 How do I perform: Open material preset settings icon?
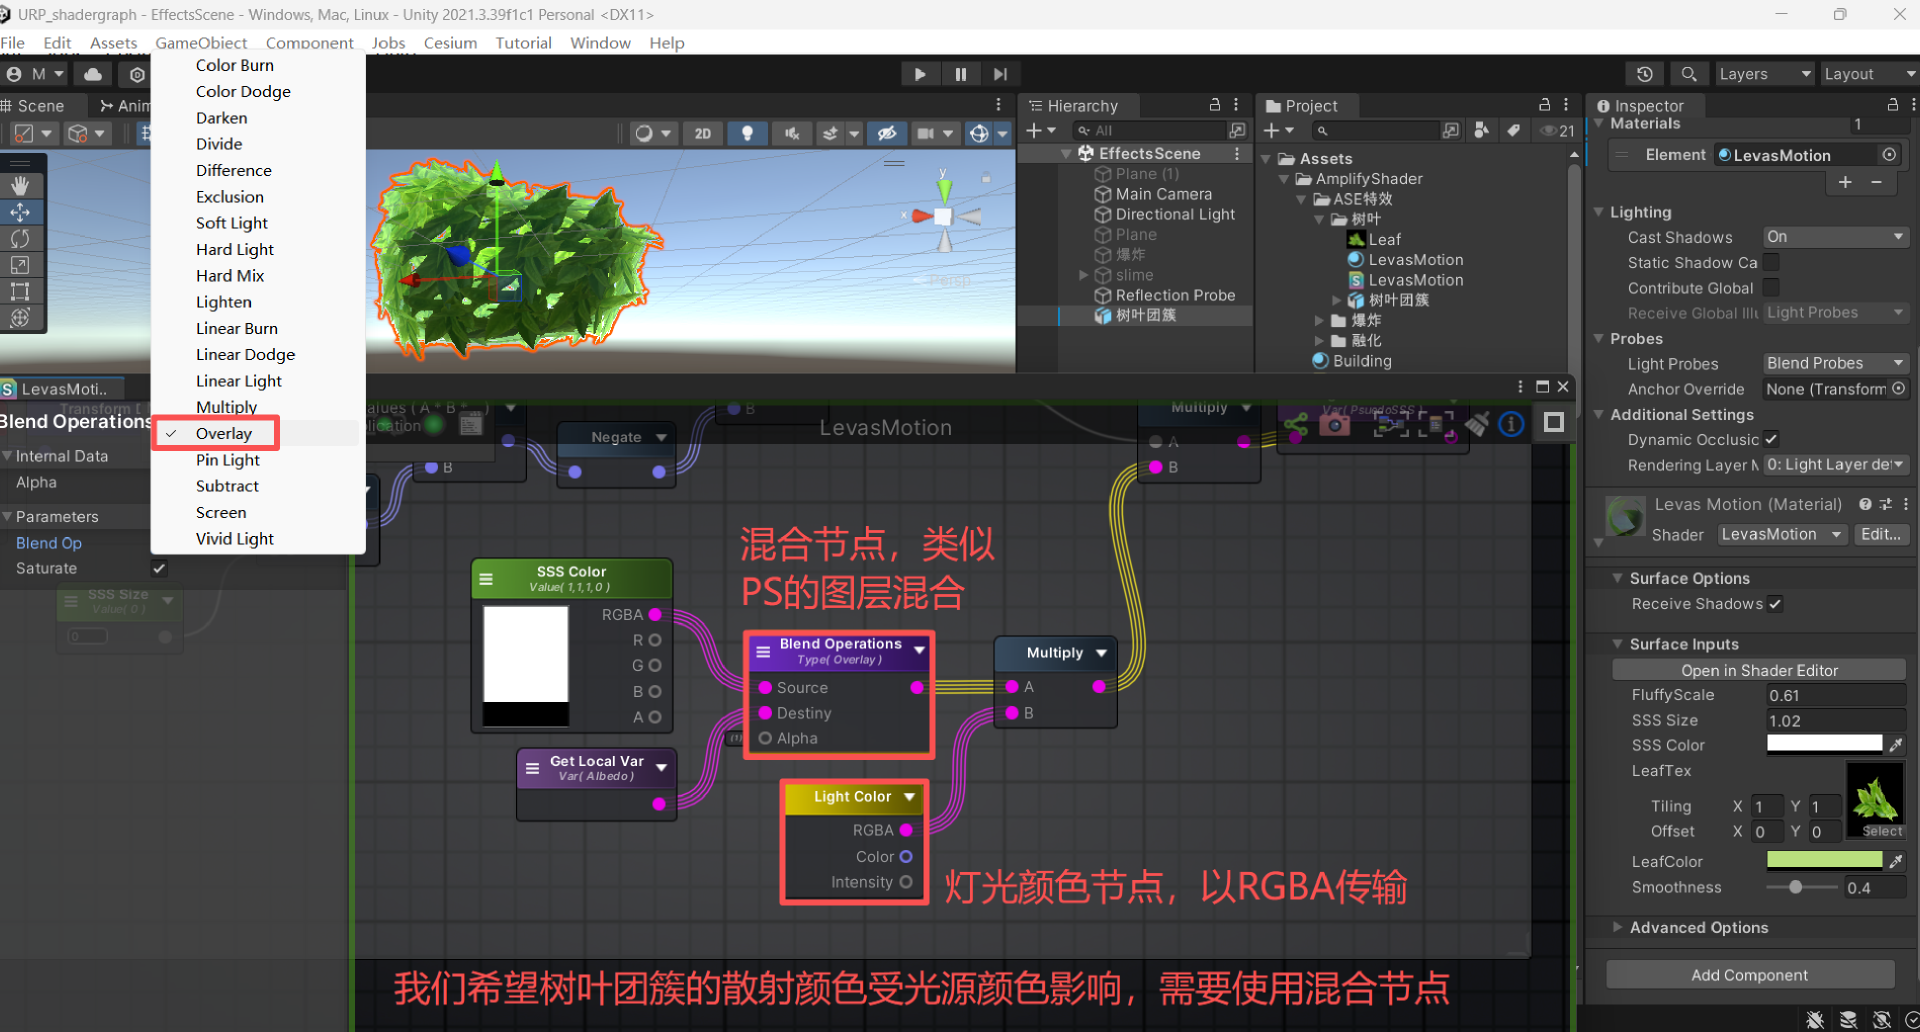coord(1885,505)
